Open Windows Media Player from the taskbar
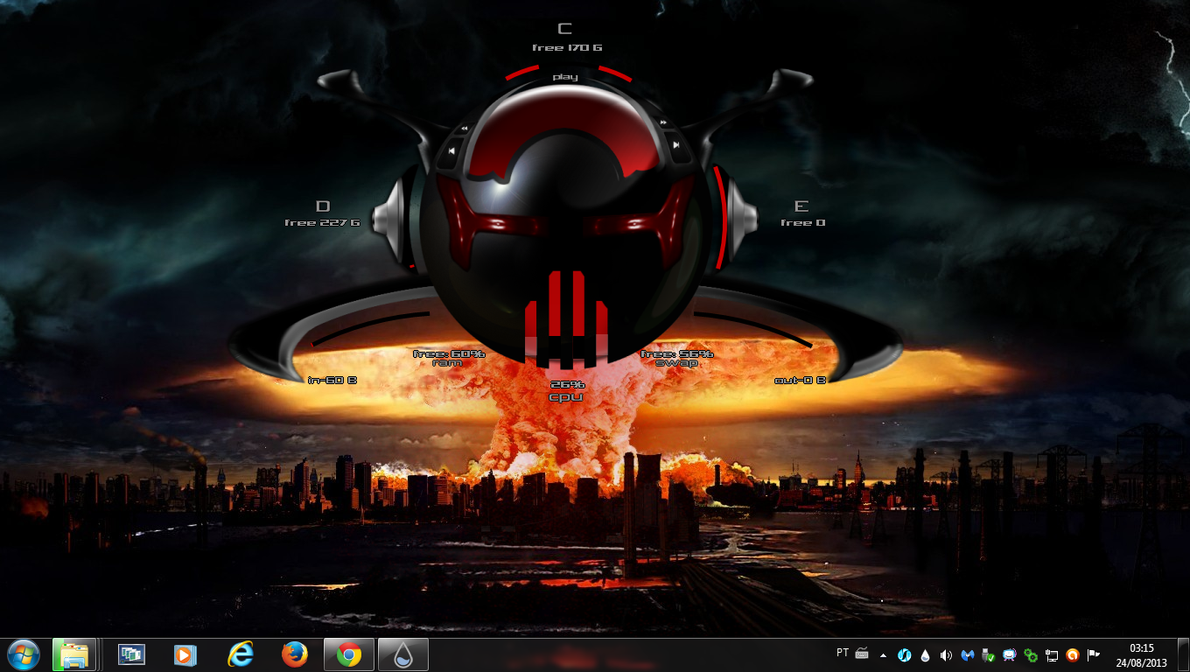Image resolution: width=1190 pixels, height=672 pixels. tap(185, 655)
